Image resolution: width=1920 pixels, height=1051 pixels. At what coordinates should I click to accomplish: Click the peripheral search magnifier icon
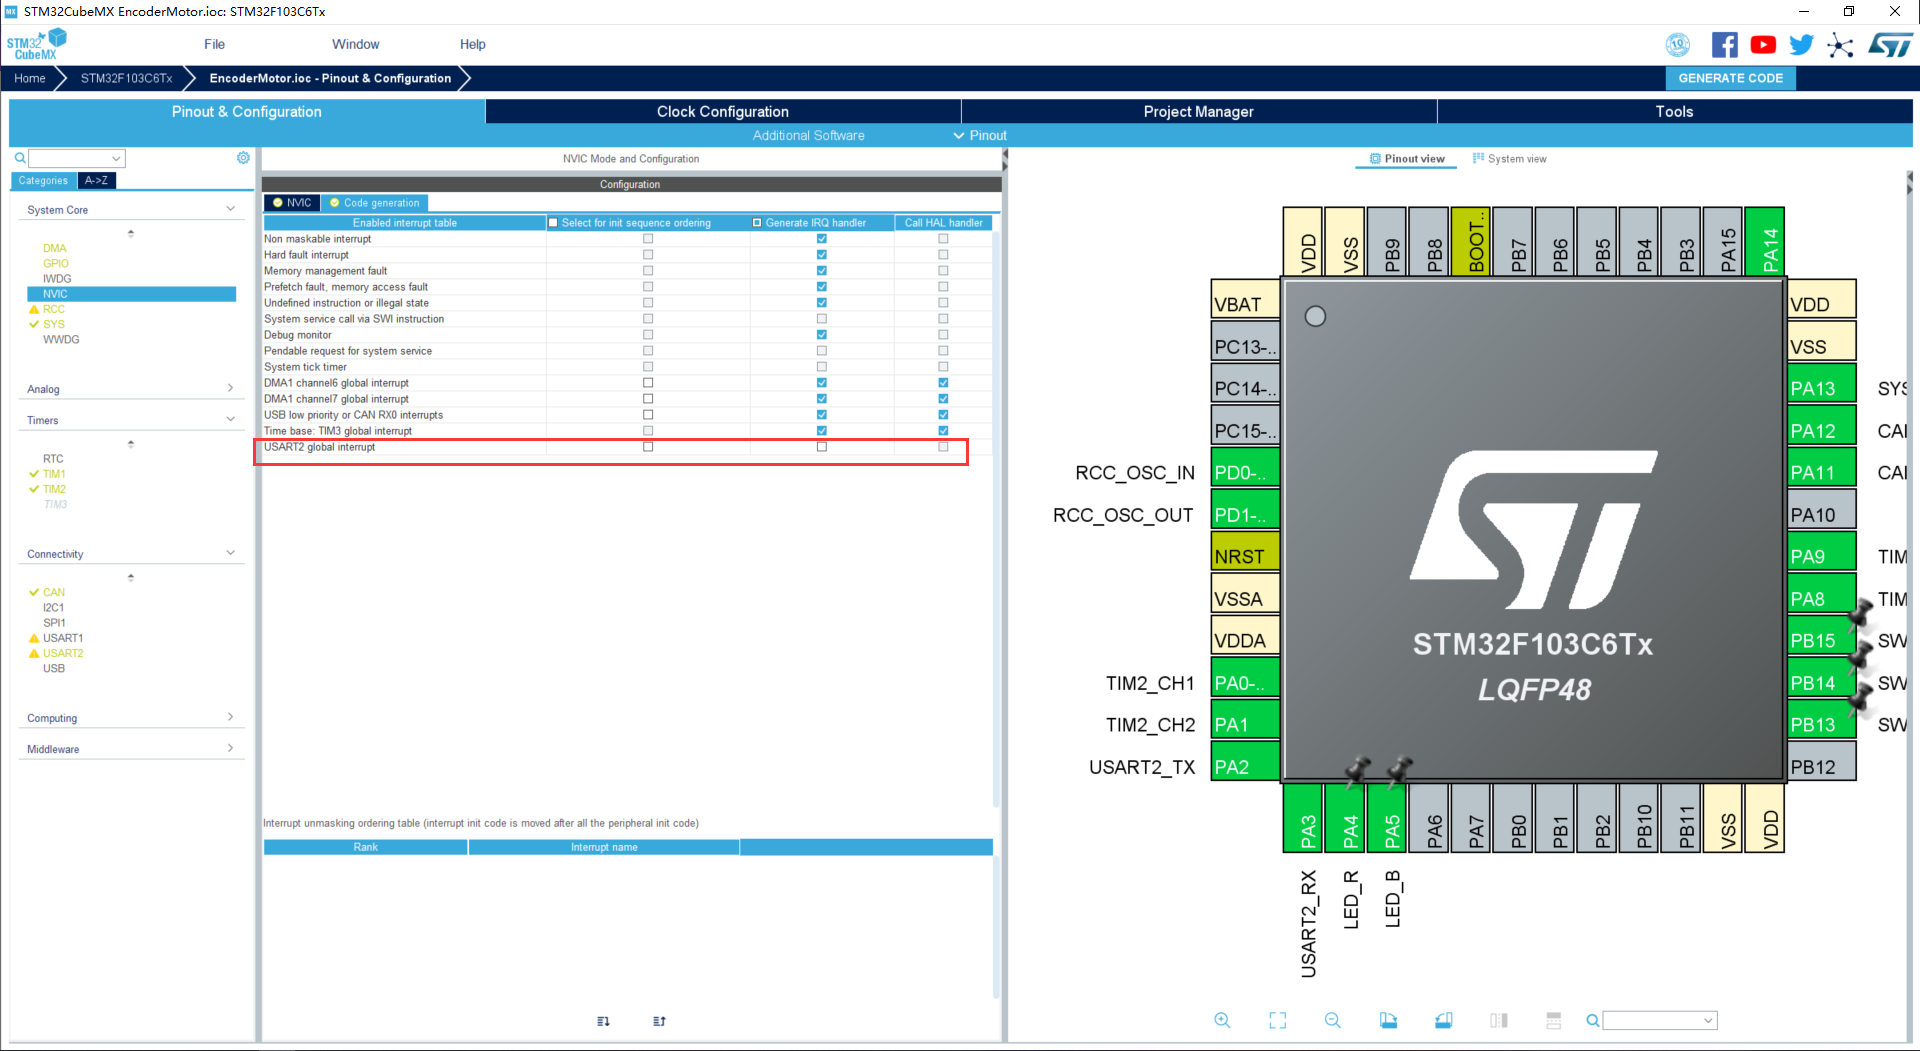(19, 158)
